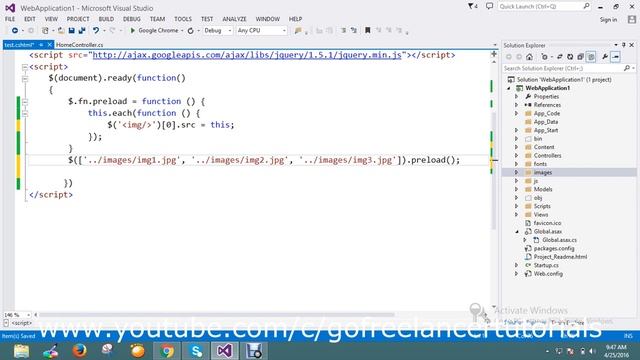
Task: Select favicon.ico in Solution Explorer
Action: pyautogui.click(x=547, y=223)
